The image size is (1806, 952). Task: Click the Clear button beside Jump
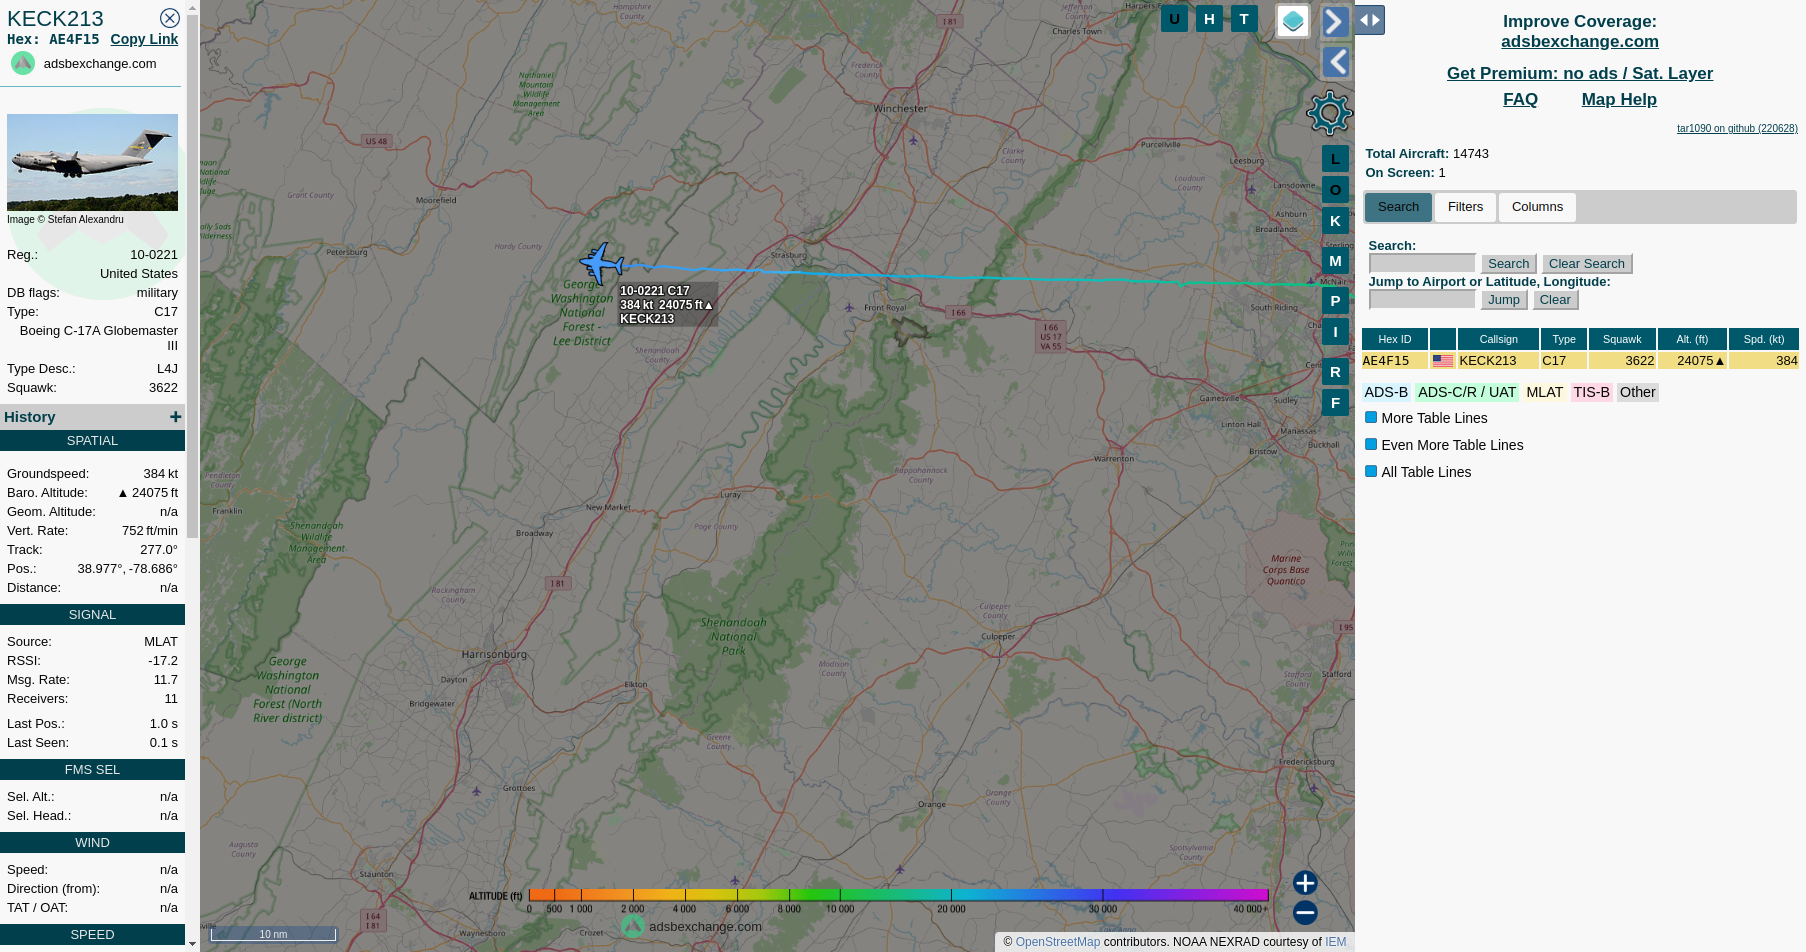click(1555, 300)
